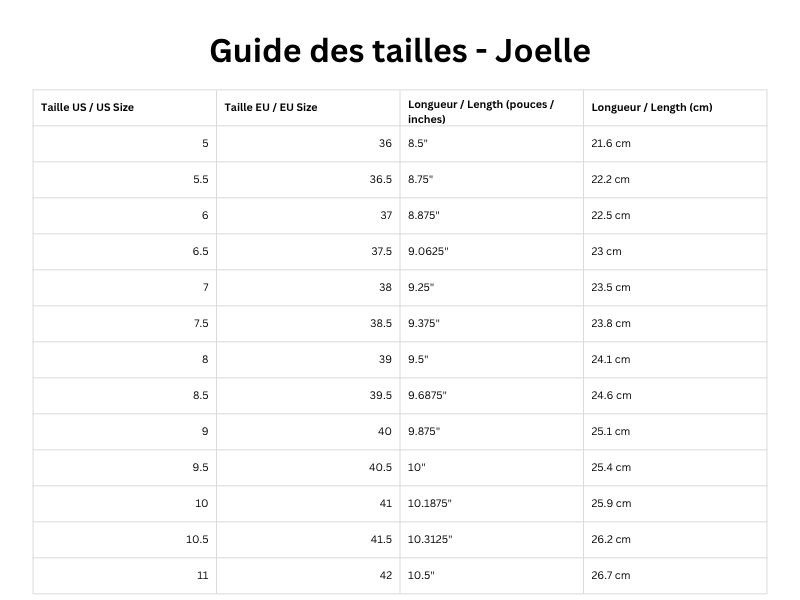Image resolution: width=800 pixels, height=600 pixels.
Task: Click the US size 6.5 cell
Action: pyautogui.click(x=200, y=251)
